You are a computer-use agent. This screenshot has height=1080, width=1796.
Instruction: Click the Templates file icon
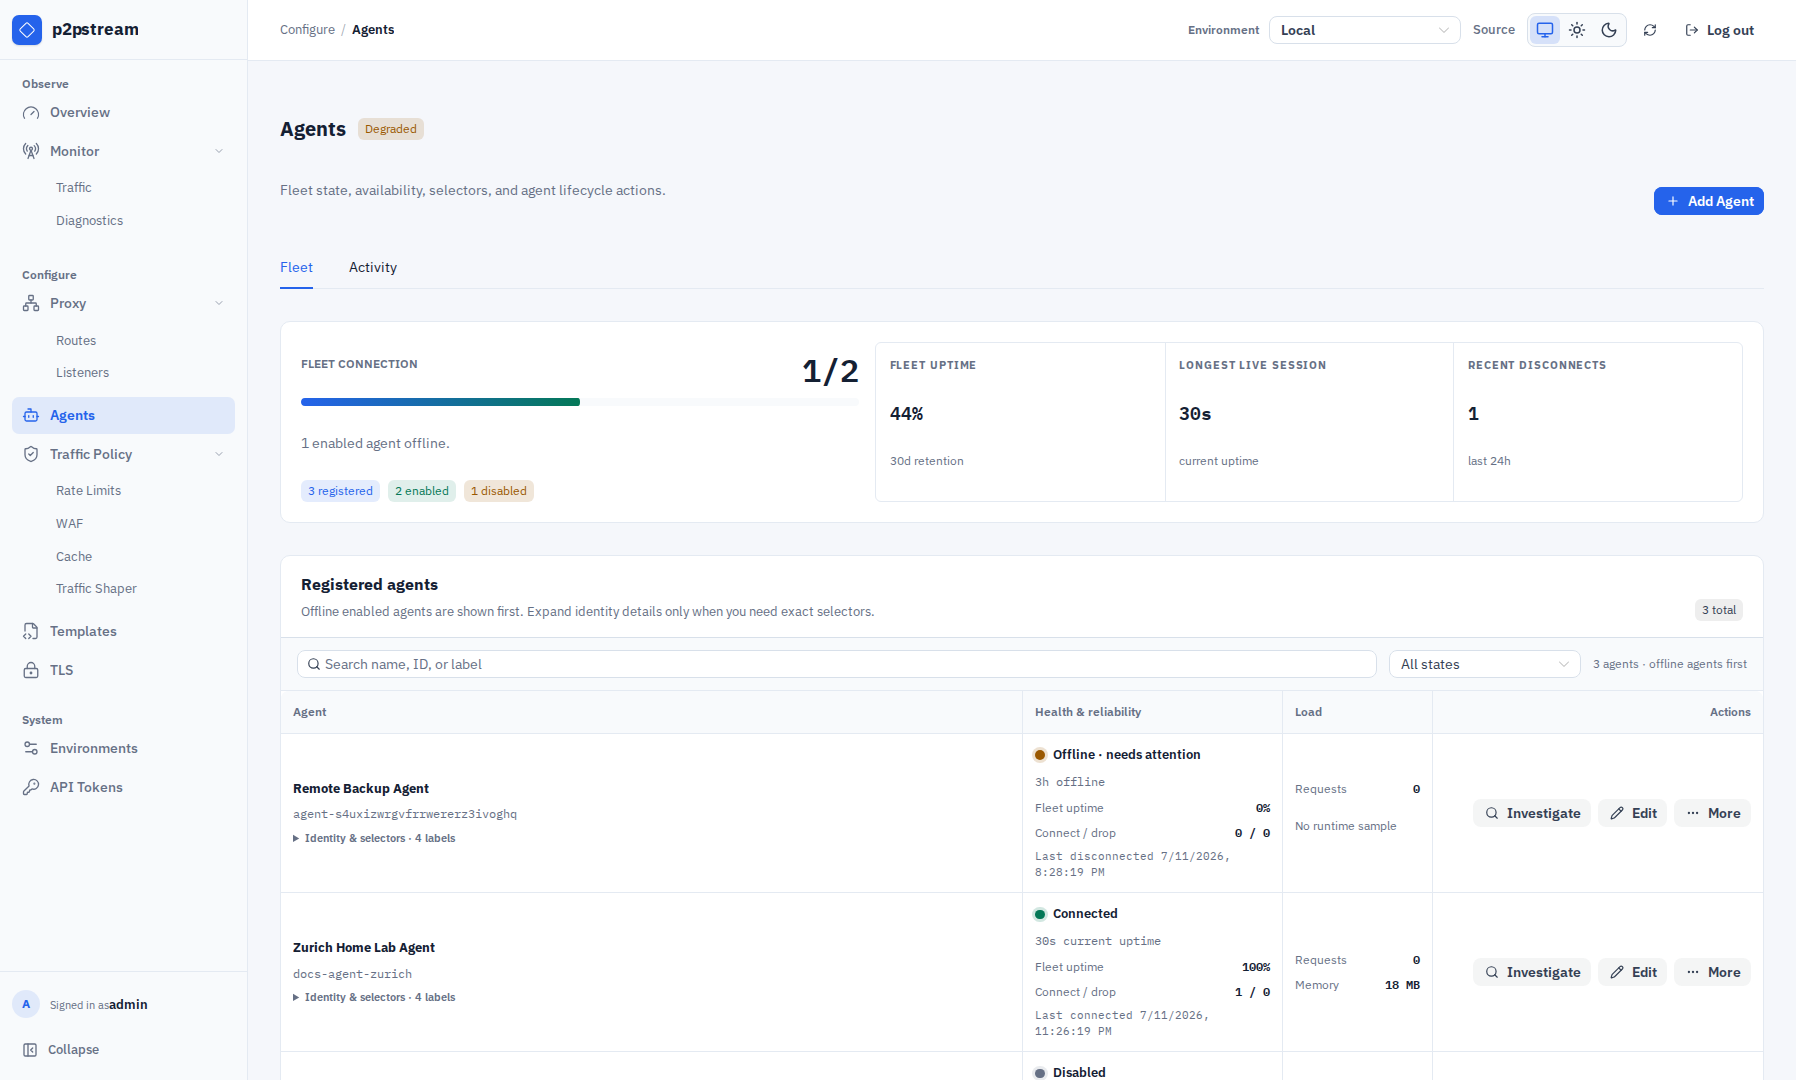[31, 631]
